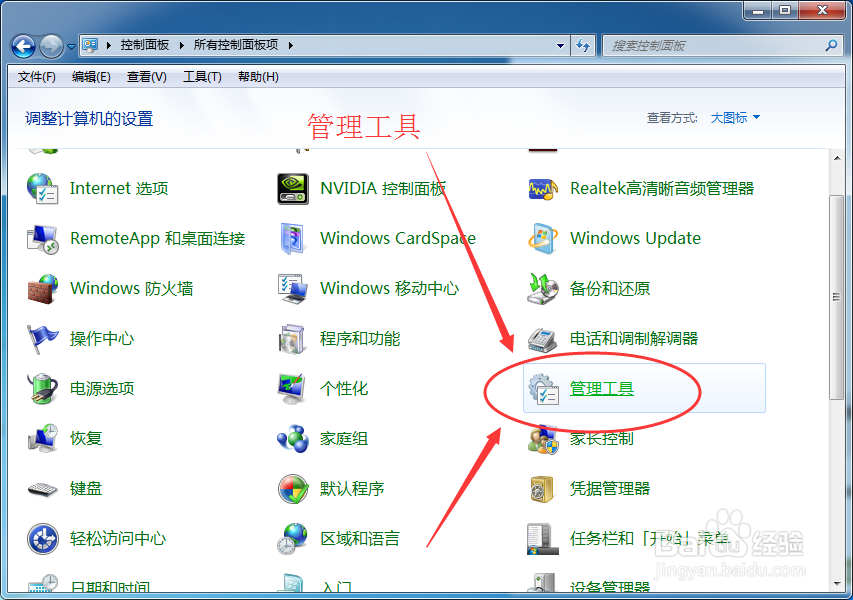Open the 帮助(H) menu
The width and height of the screenshot is (853, 600).
258,77
